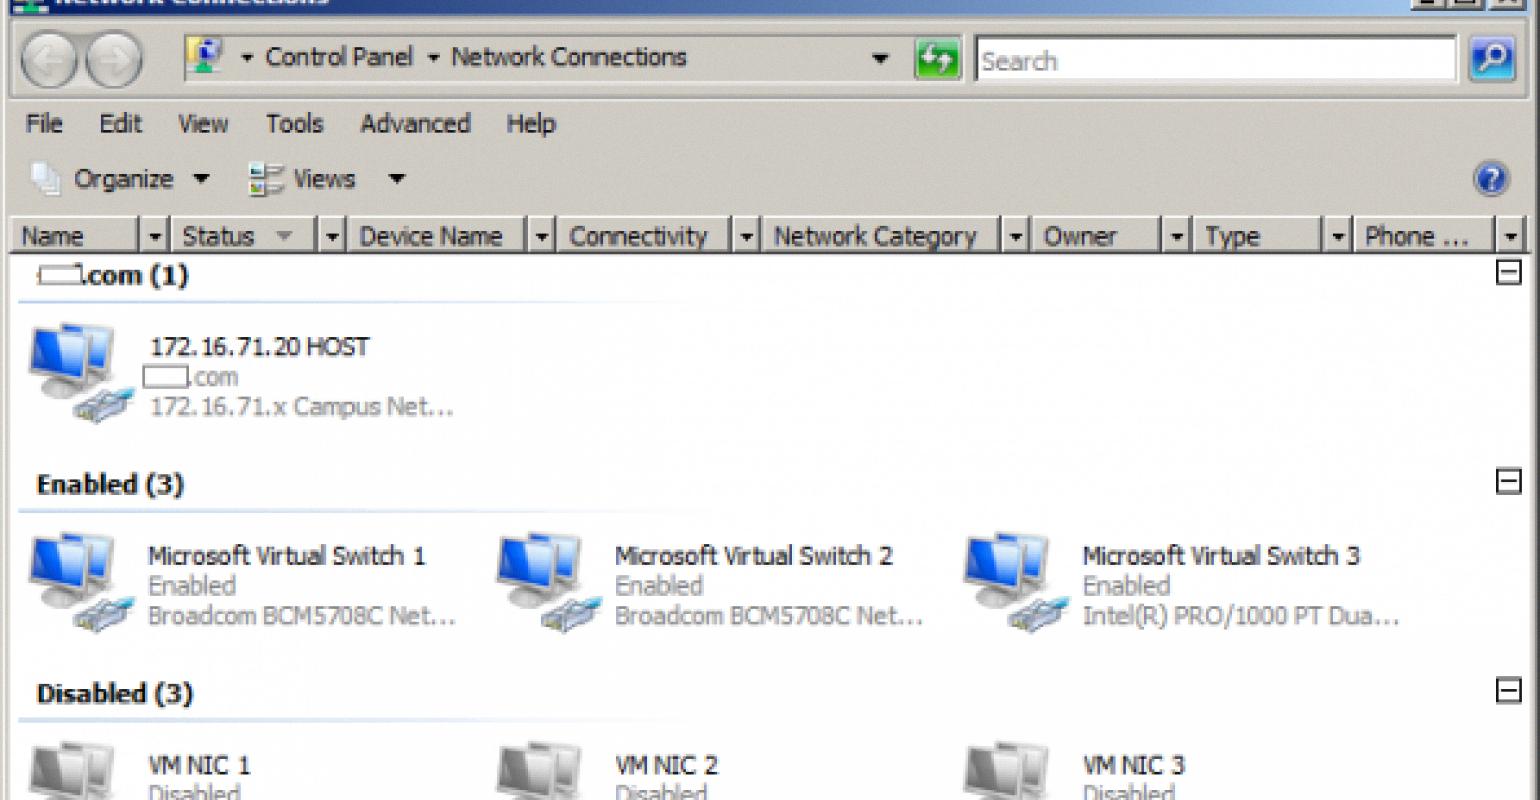The image size is (1540, 800).
Task: Open the Advanced menu
Action: 414,124
